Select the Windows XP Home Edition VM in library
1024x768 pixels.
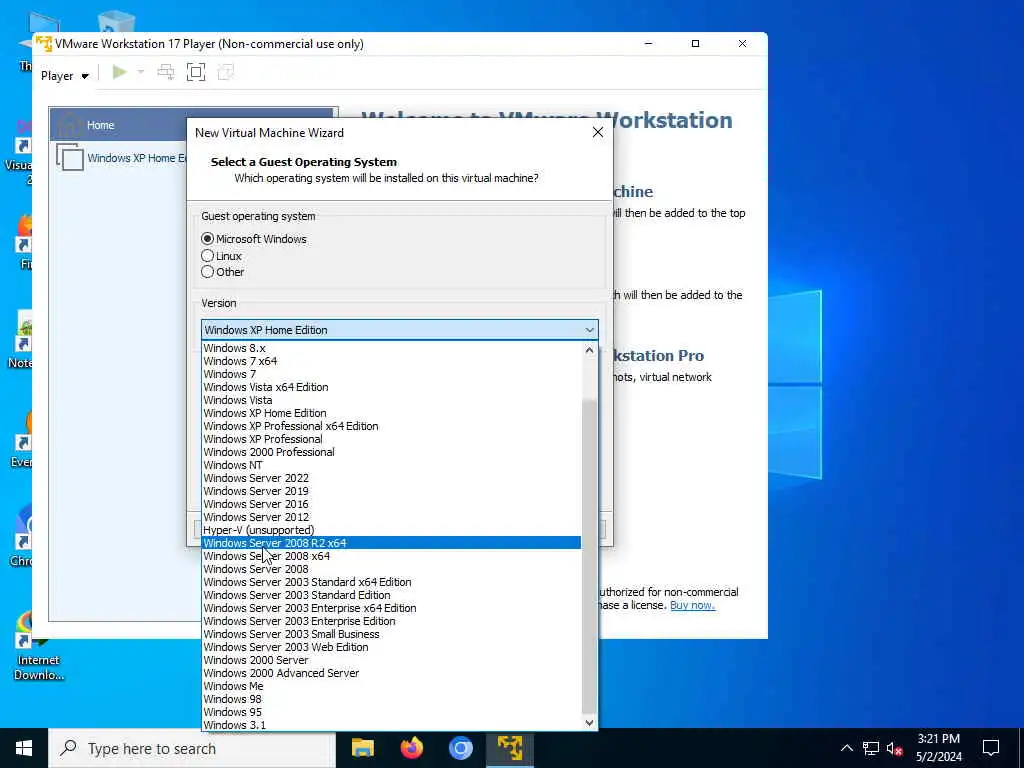121,158
